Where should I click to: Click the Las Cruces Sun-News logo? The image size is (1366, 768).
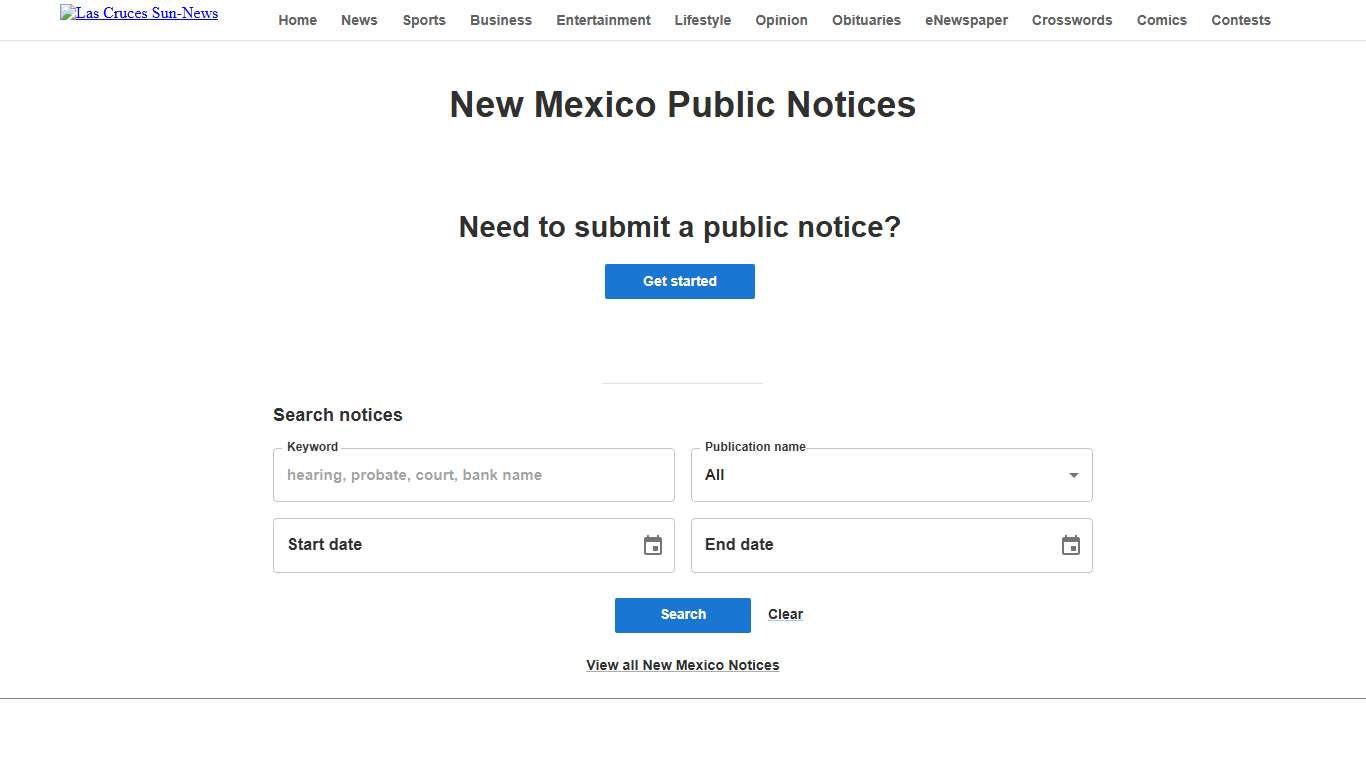click(139, 13)
